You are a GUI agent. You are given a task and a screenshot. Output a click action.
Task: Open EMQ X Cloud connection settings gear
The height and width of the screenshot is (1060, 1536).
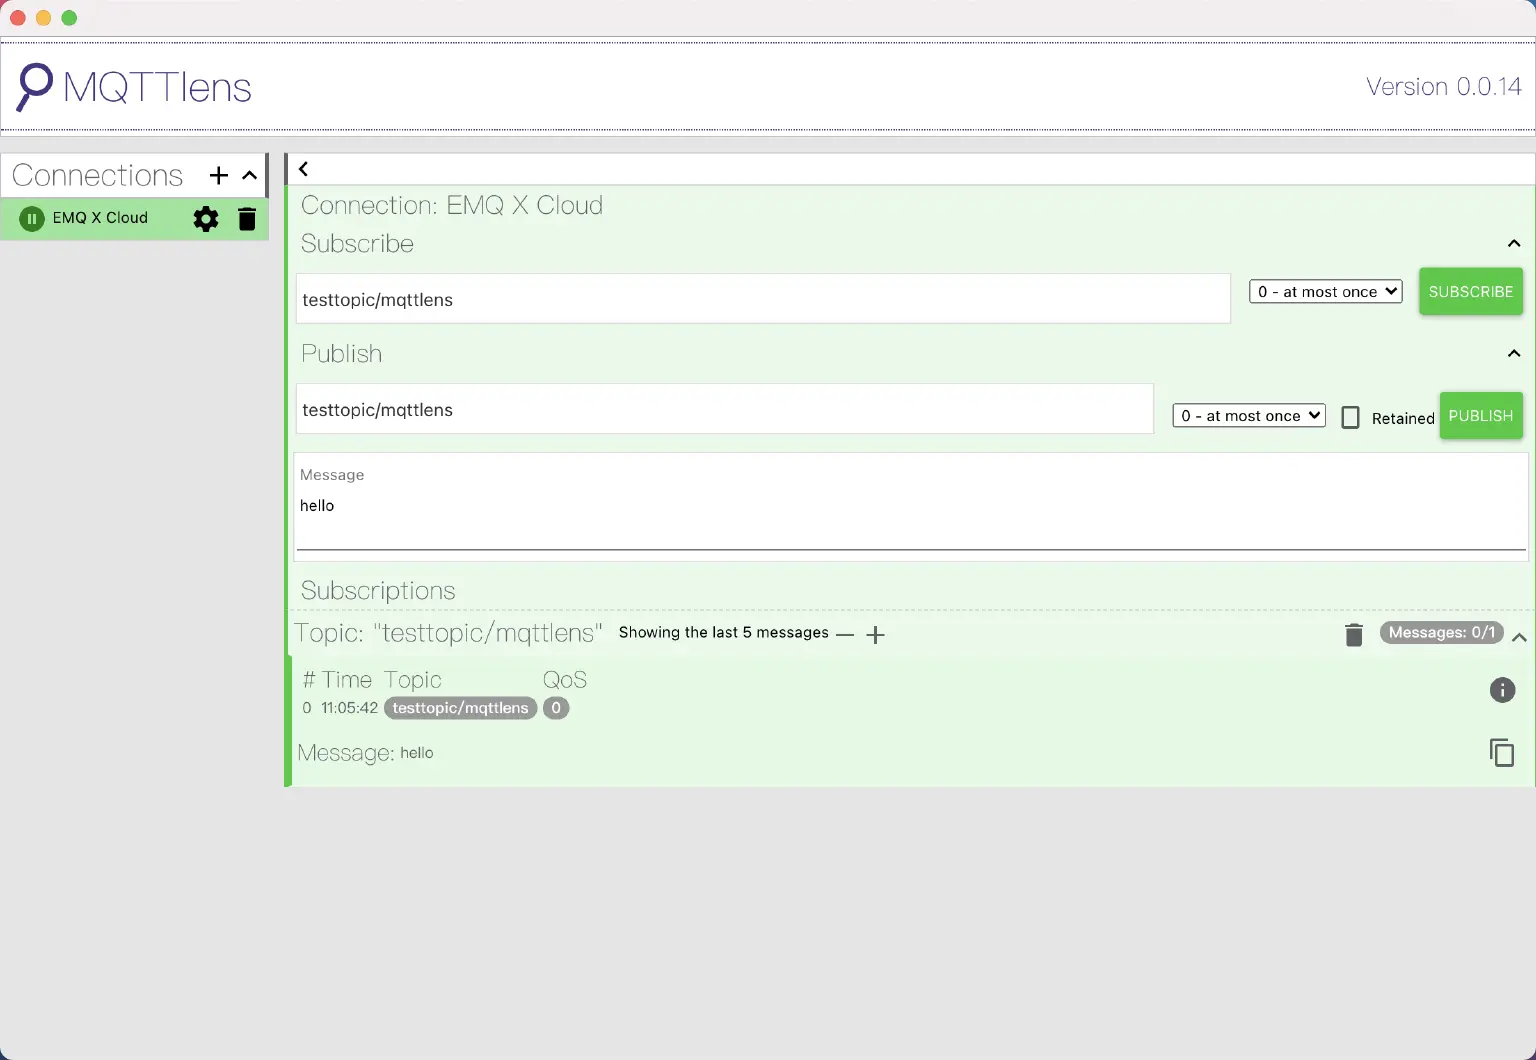pyautogui.click(x=206, y=219)
